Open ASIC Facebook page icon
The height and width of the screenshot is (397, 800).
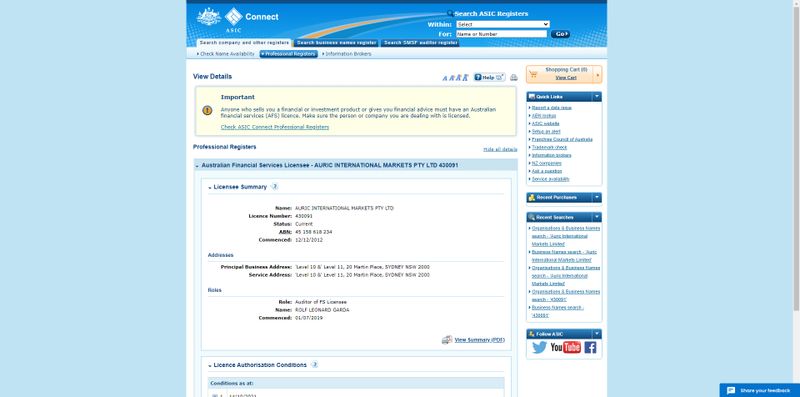point(590,348)
